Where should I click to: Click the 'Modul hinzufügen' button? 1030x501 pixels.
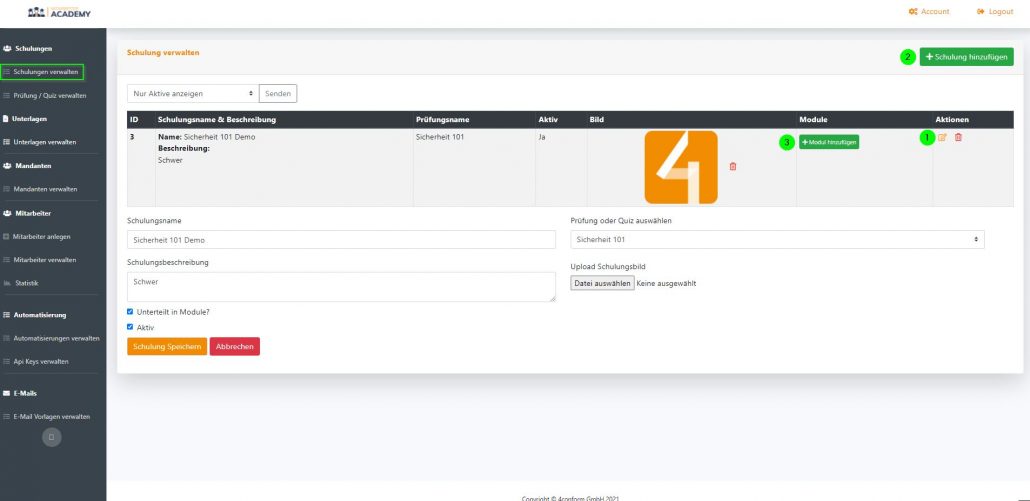pyautogui.click(x=829, y=142)
